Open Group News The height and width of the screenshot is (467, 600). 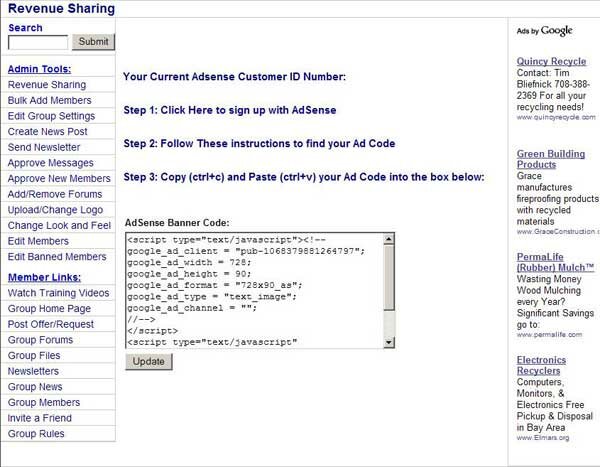click(35, 387)
